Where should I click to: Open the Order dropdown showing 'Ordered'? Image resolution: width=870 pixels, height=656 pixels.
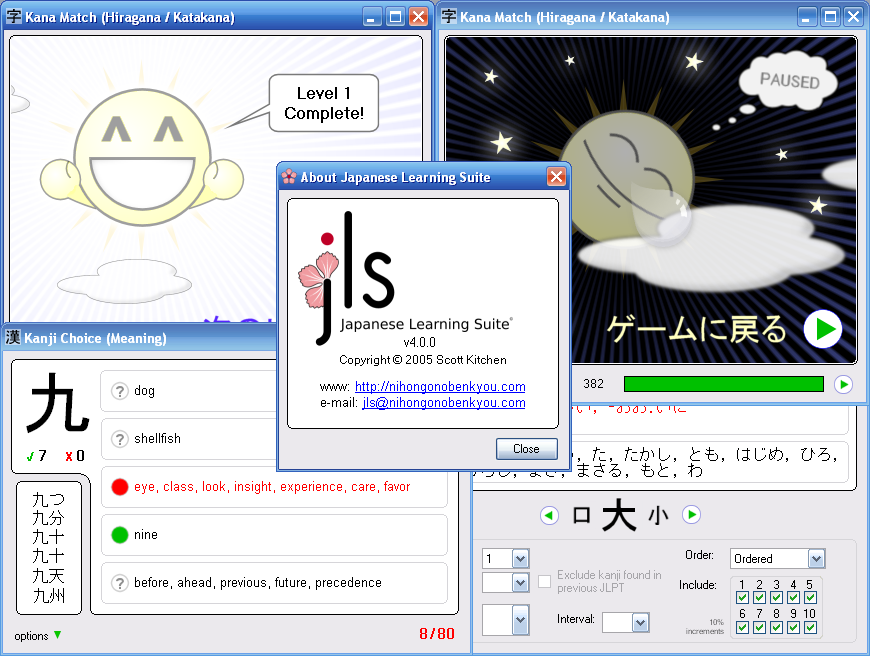tap(778, 558)
